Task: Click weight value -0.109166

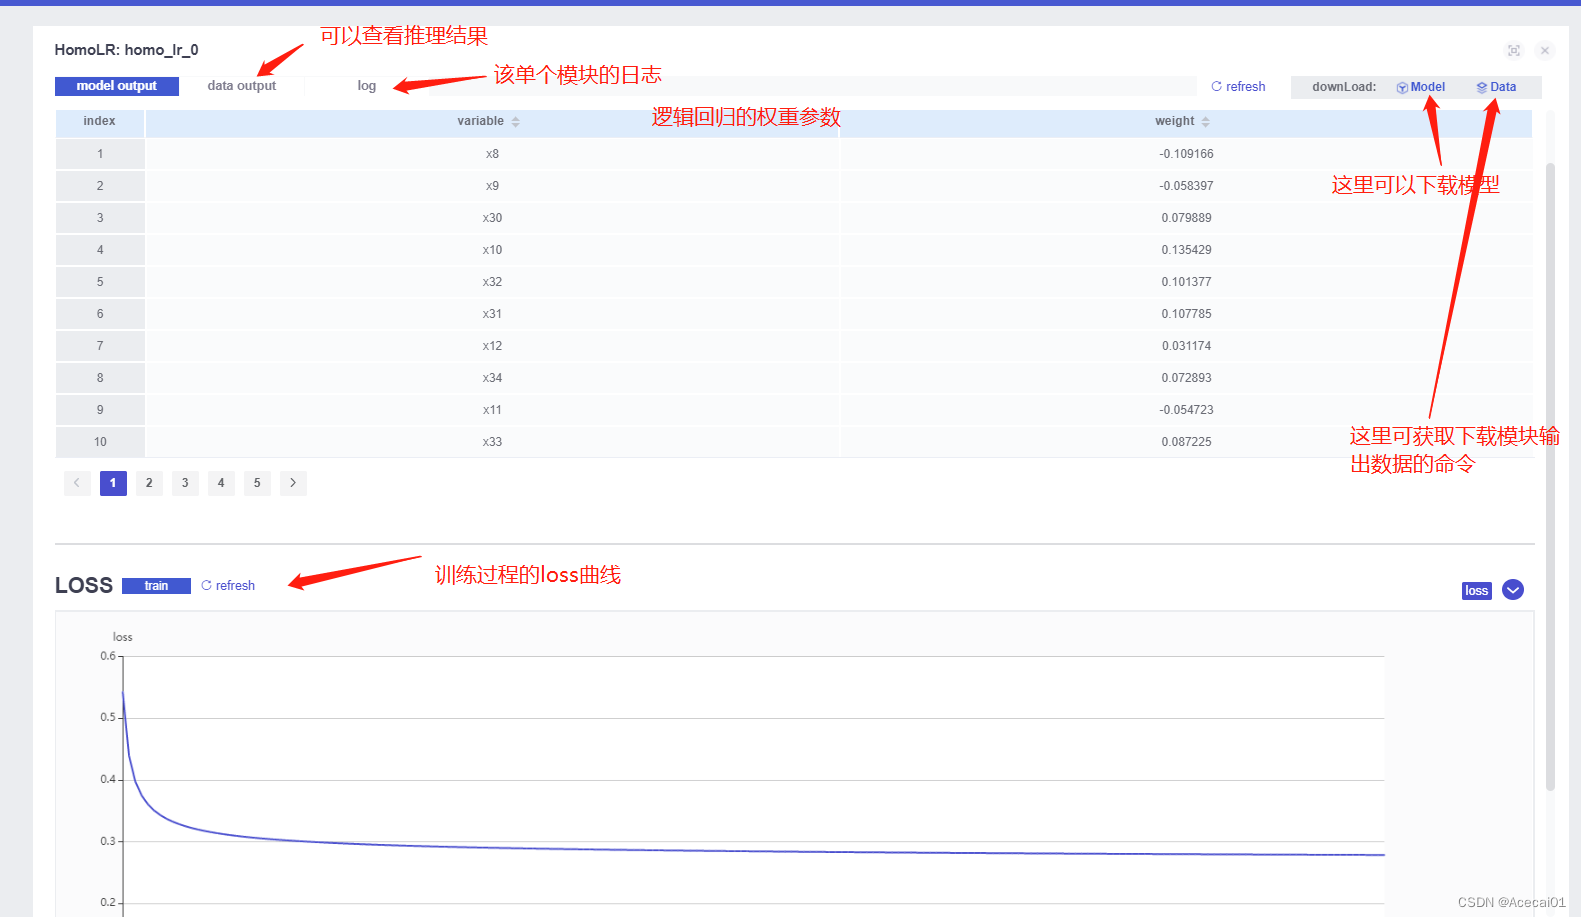Action: click(1186, 154)
